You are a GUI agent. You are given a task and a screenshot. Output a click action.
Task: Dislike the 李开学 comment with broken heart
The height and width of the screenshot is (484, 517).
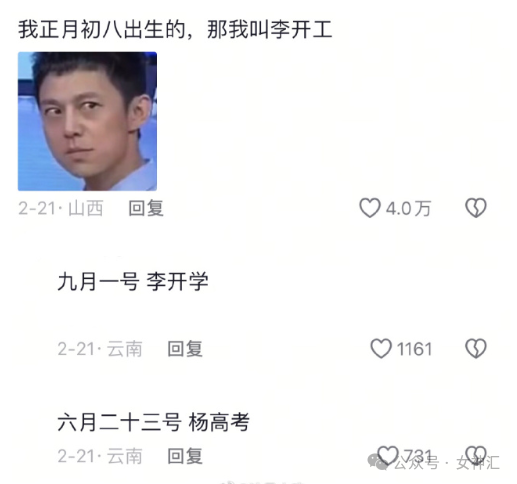[476, 349]
